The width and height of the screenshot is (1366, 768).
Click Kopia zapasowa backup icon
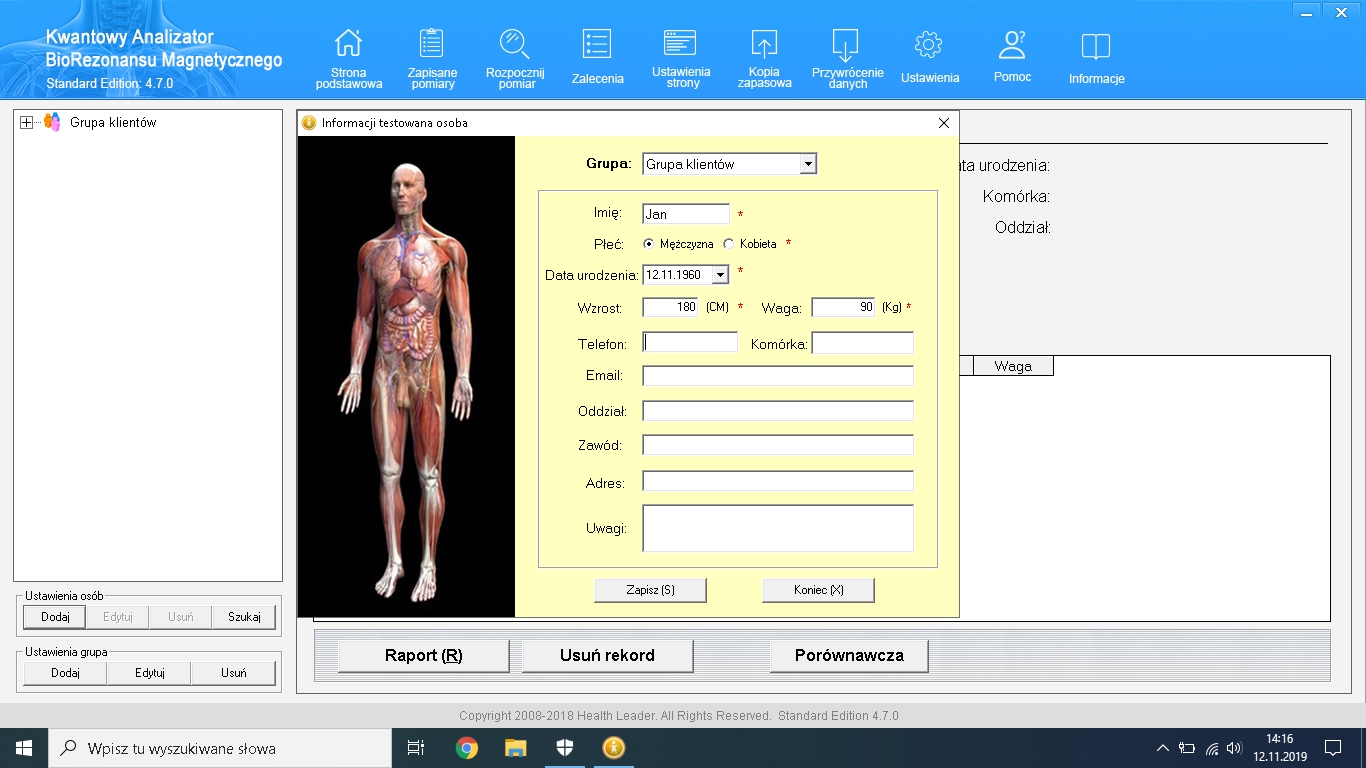[764, 44]
